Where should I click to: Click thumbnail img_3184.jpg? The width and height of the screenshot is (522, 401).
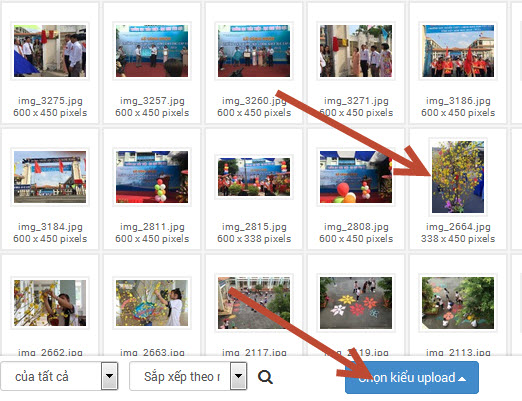[x=50, y=177]
